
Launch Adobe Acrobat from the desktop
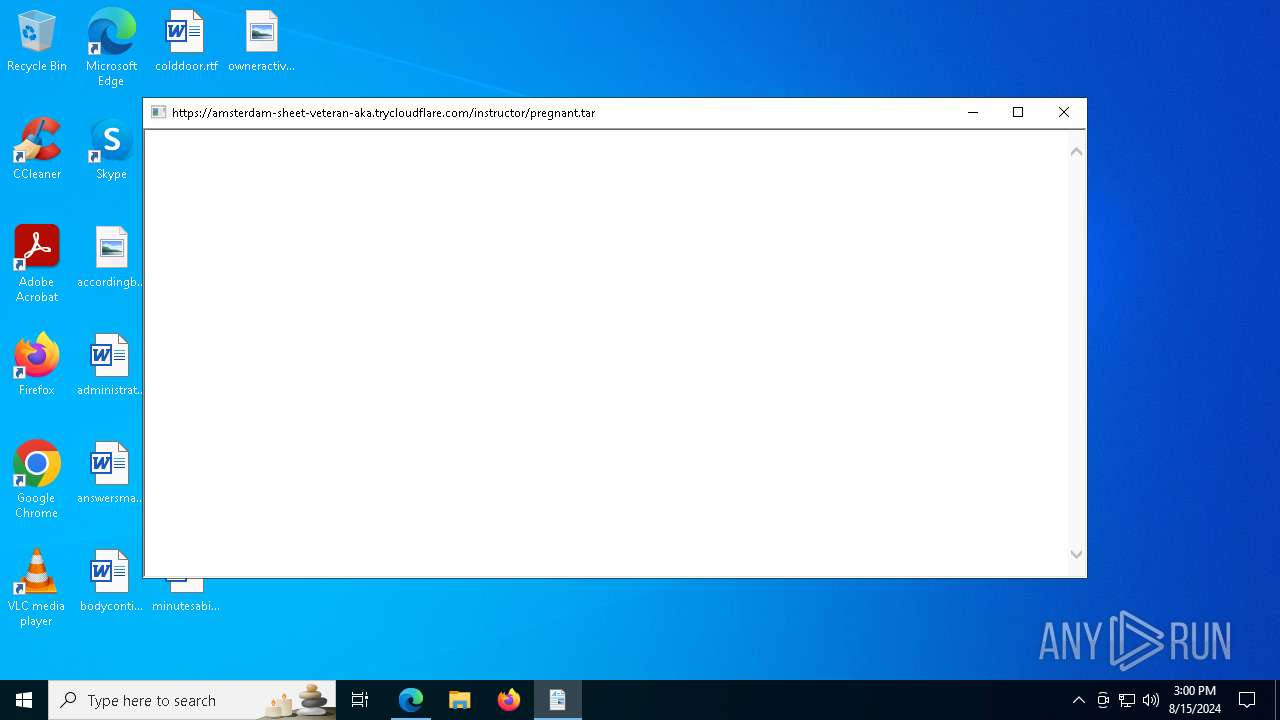coord(37,265)
